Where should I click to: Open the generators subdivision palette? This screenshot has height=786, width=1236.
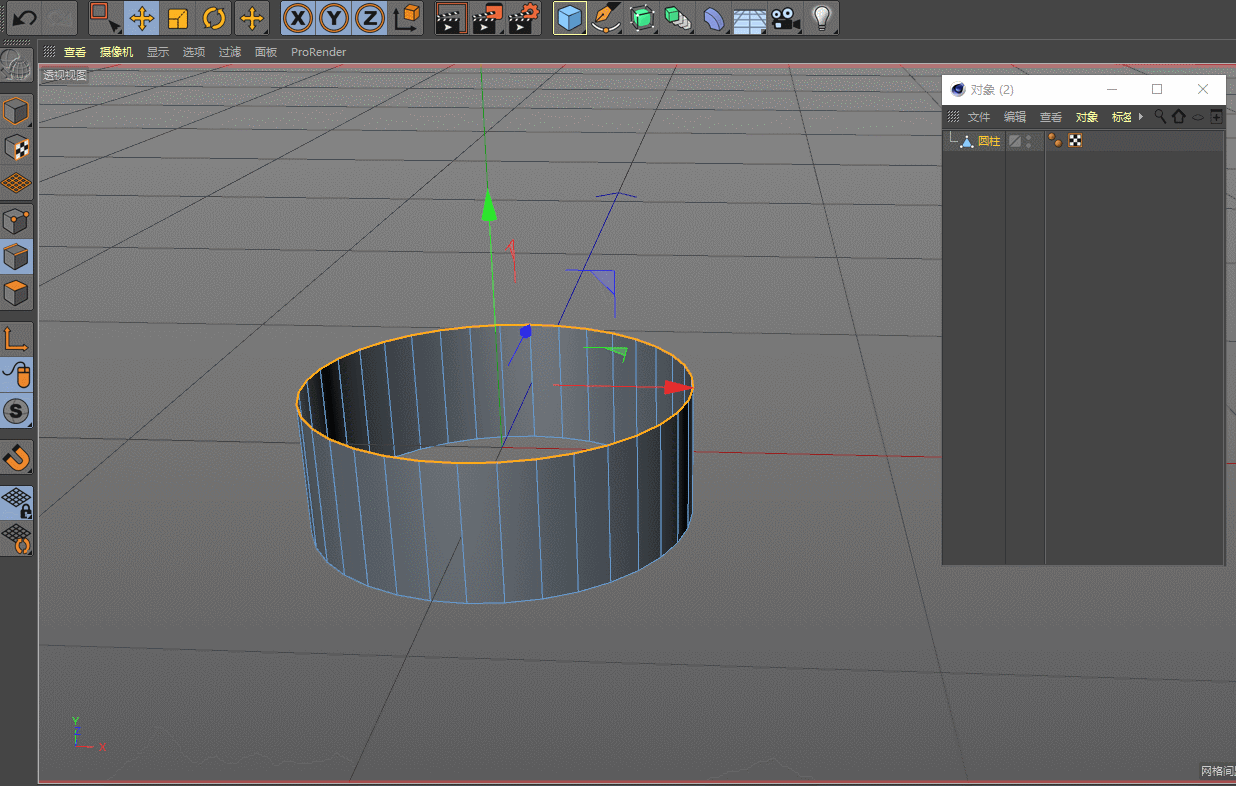(x=641, y=18)
